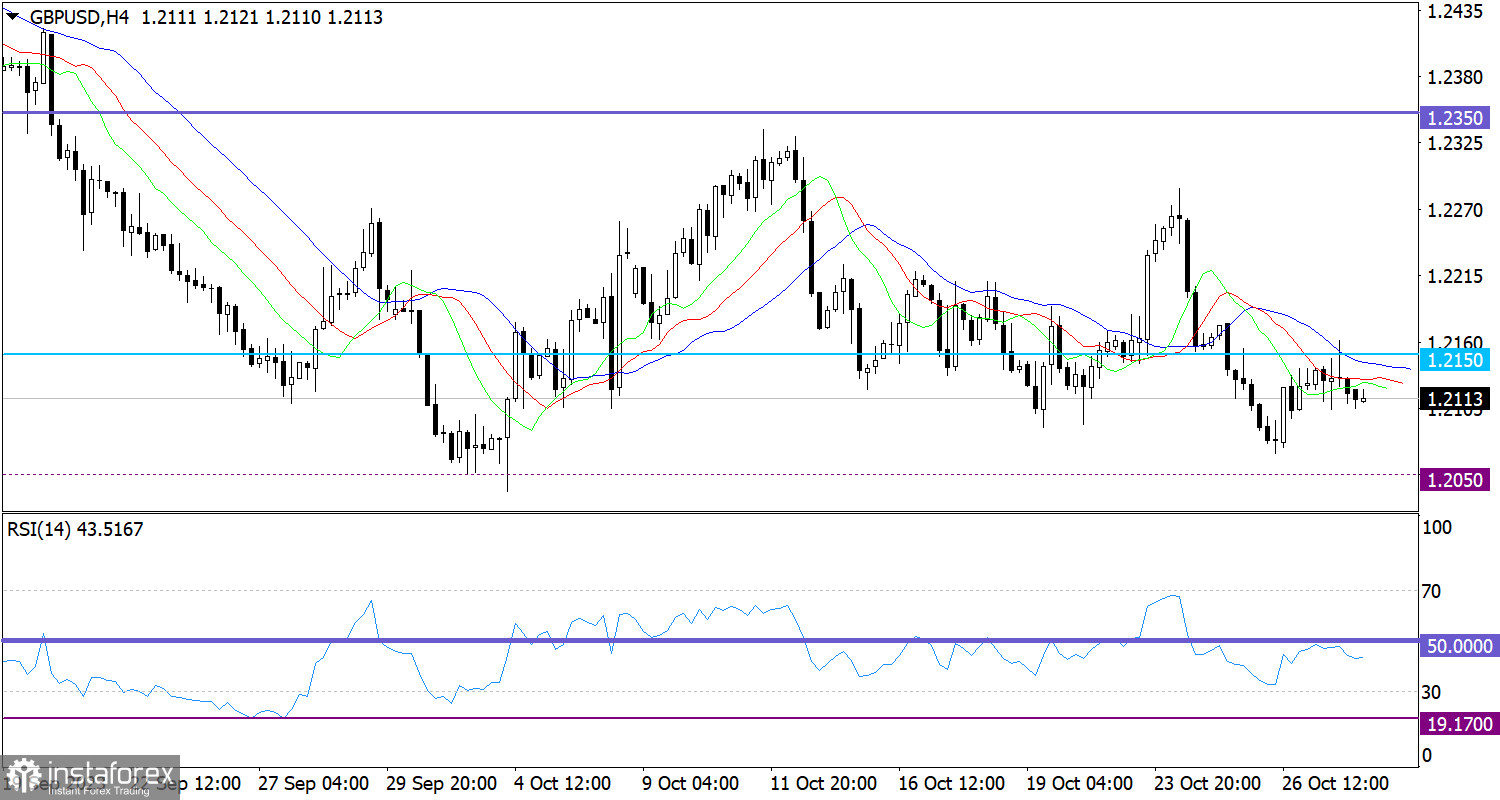The height and width of the screenshot is (800, 1500).
Task: Click the OHLC values 1.2111 1.2121 1.2110 1.2113
Action: tap(262, 17)
